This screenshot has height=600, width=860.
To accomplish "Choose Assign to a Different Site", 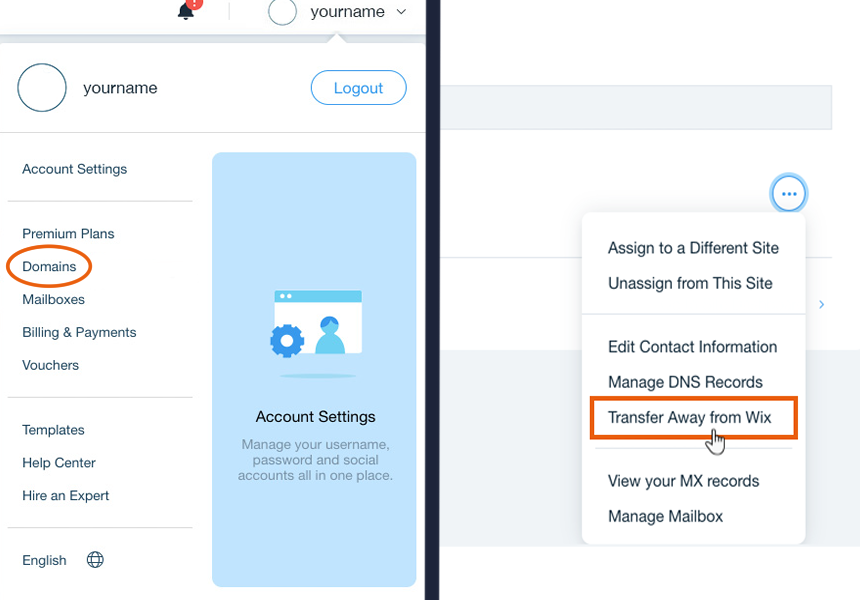I will pos(693,248).
